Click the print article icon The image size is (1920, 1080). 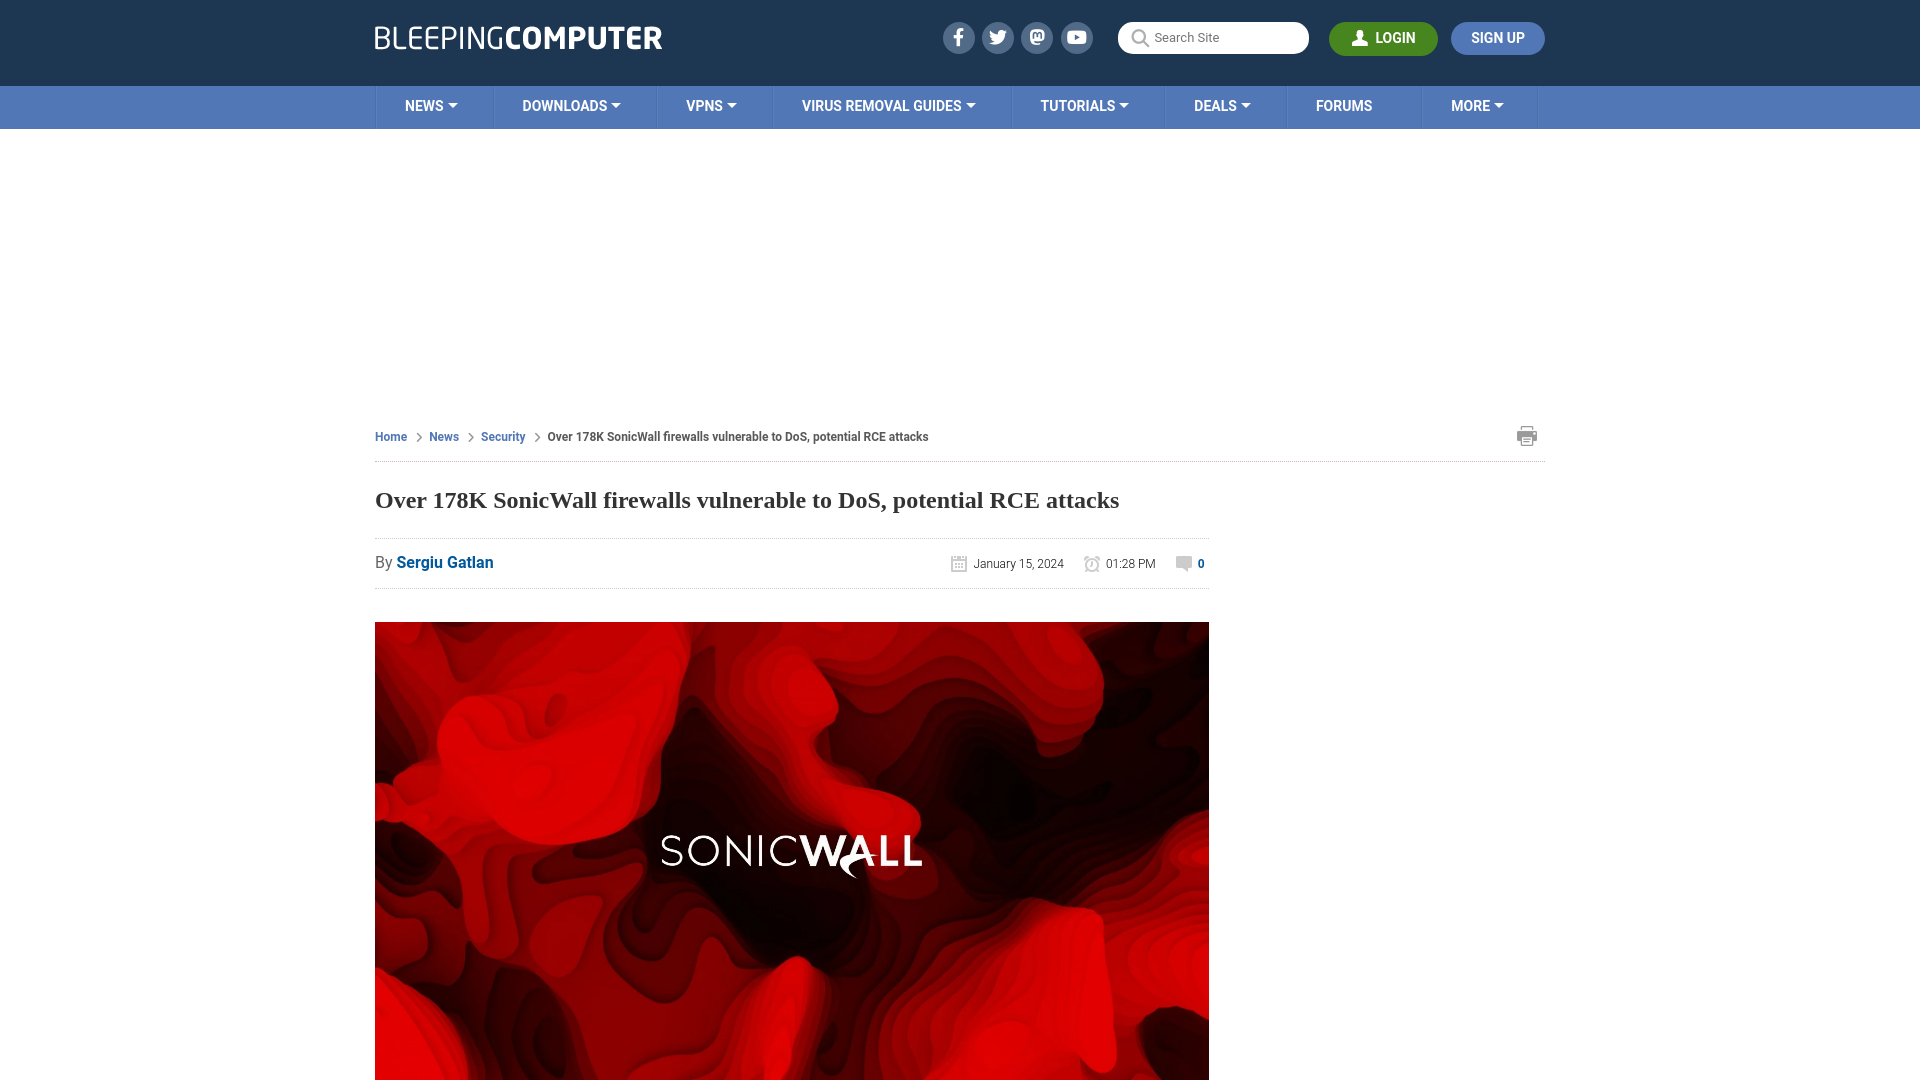(x=1527, y=435)
